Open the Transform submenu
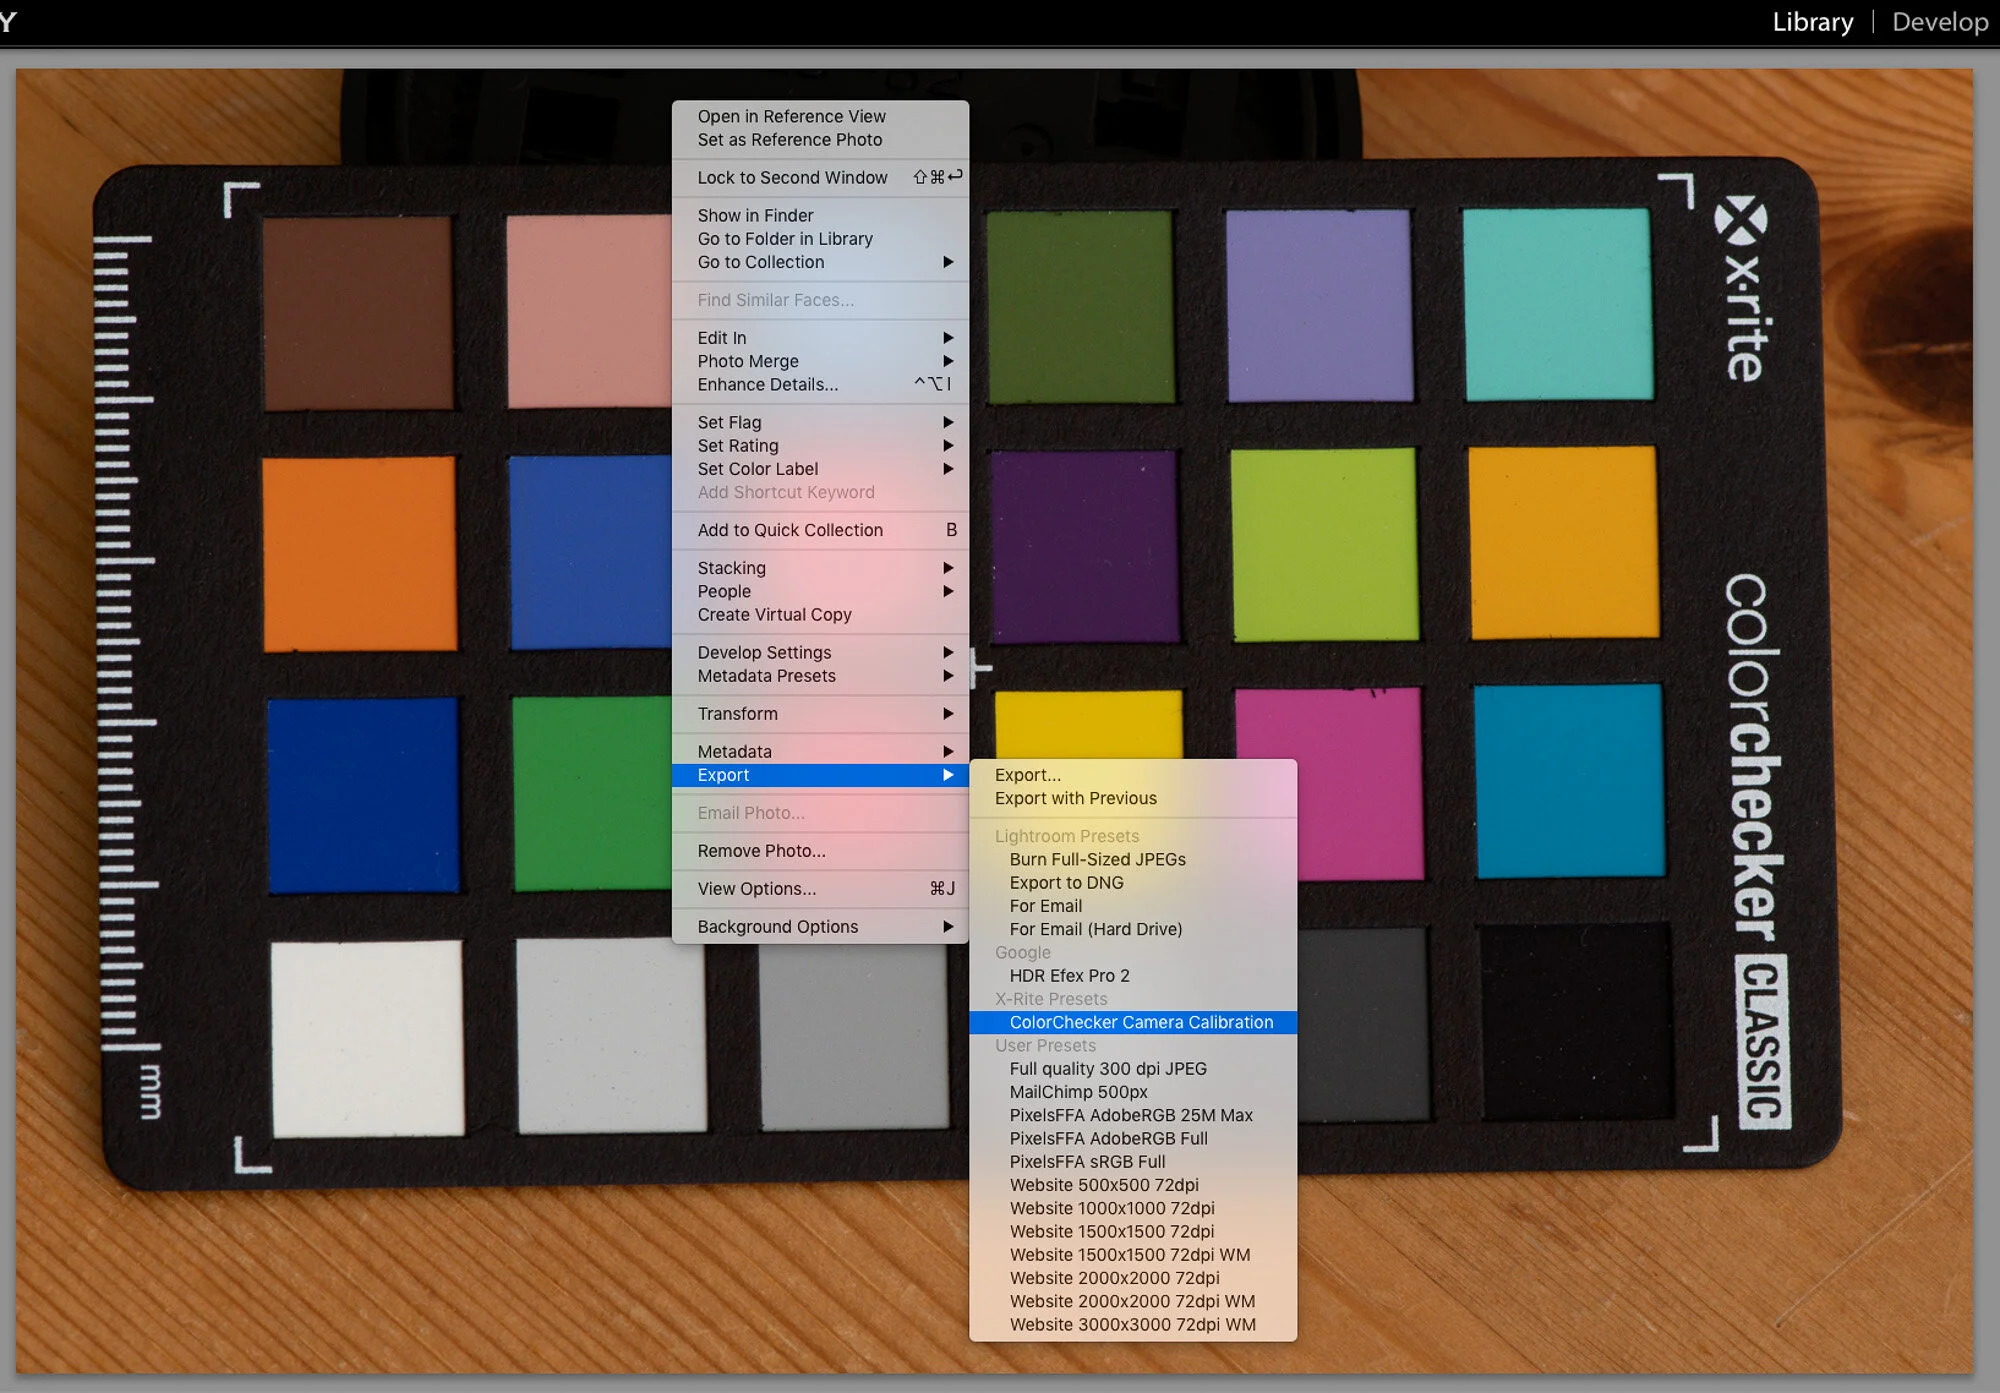Screen dimensions: 2000x1393 click(x=820, y=714)
